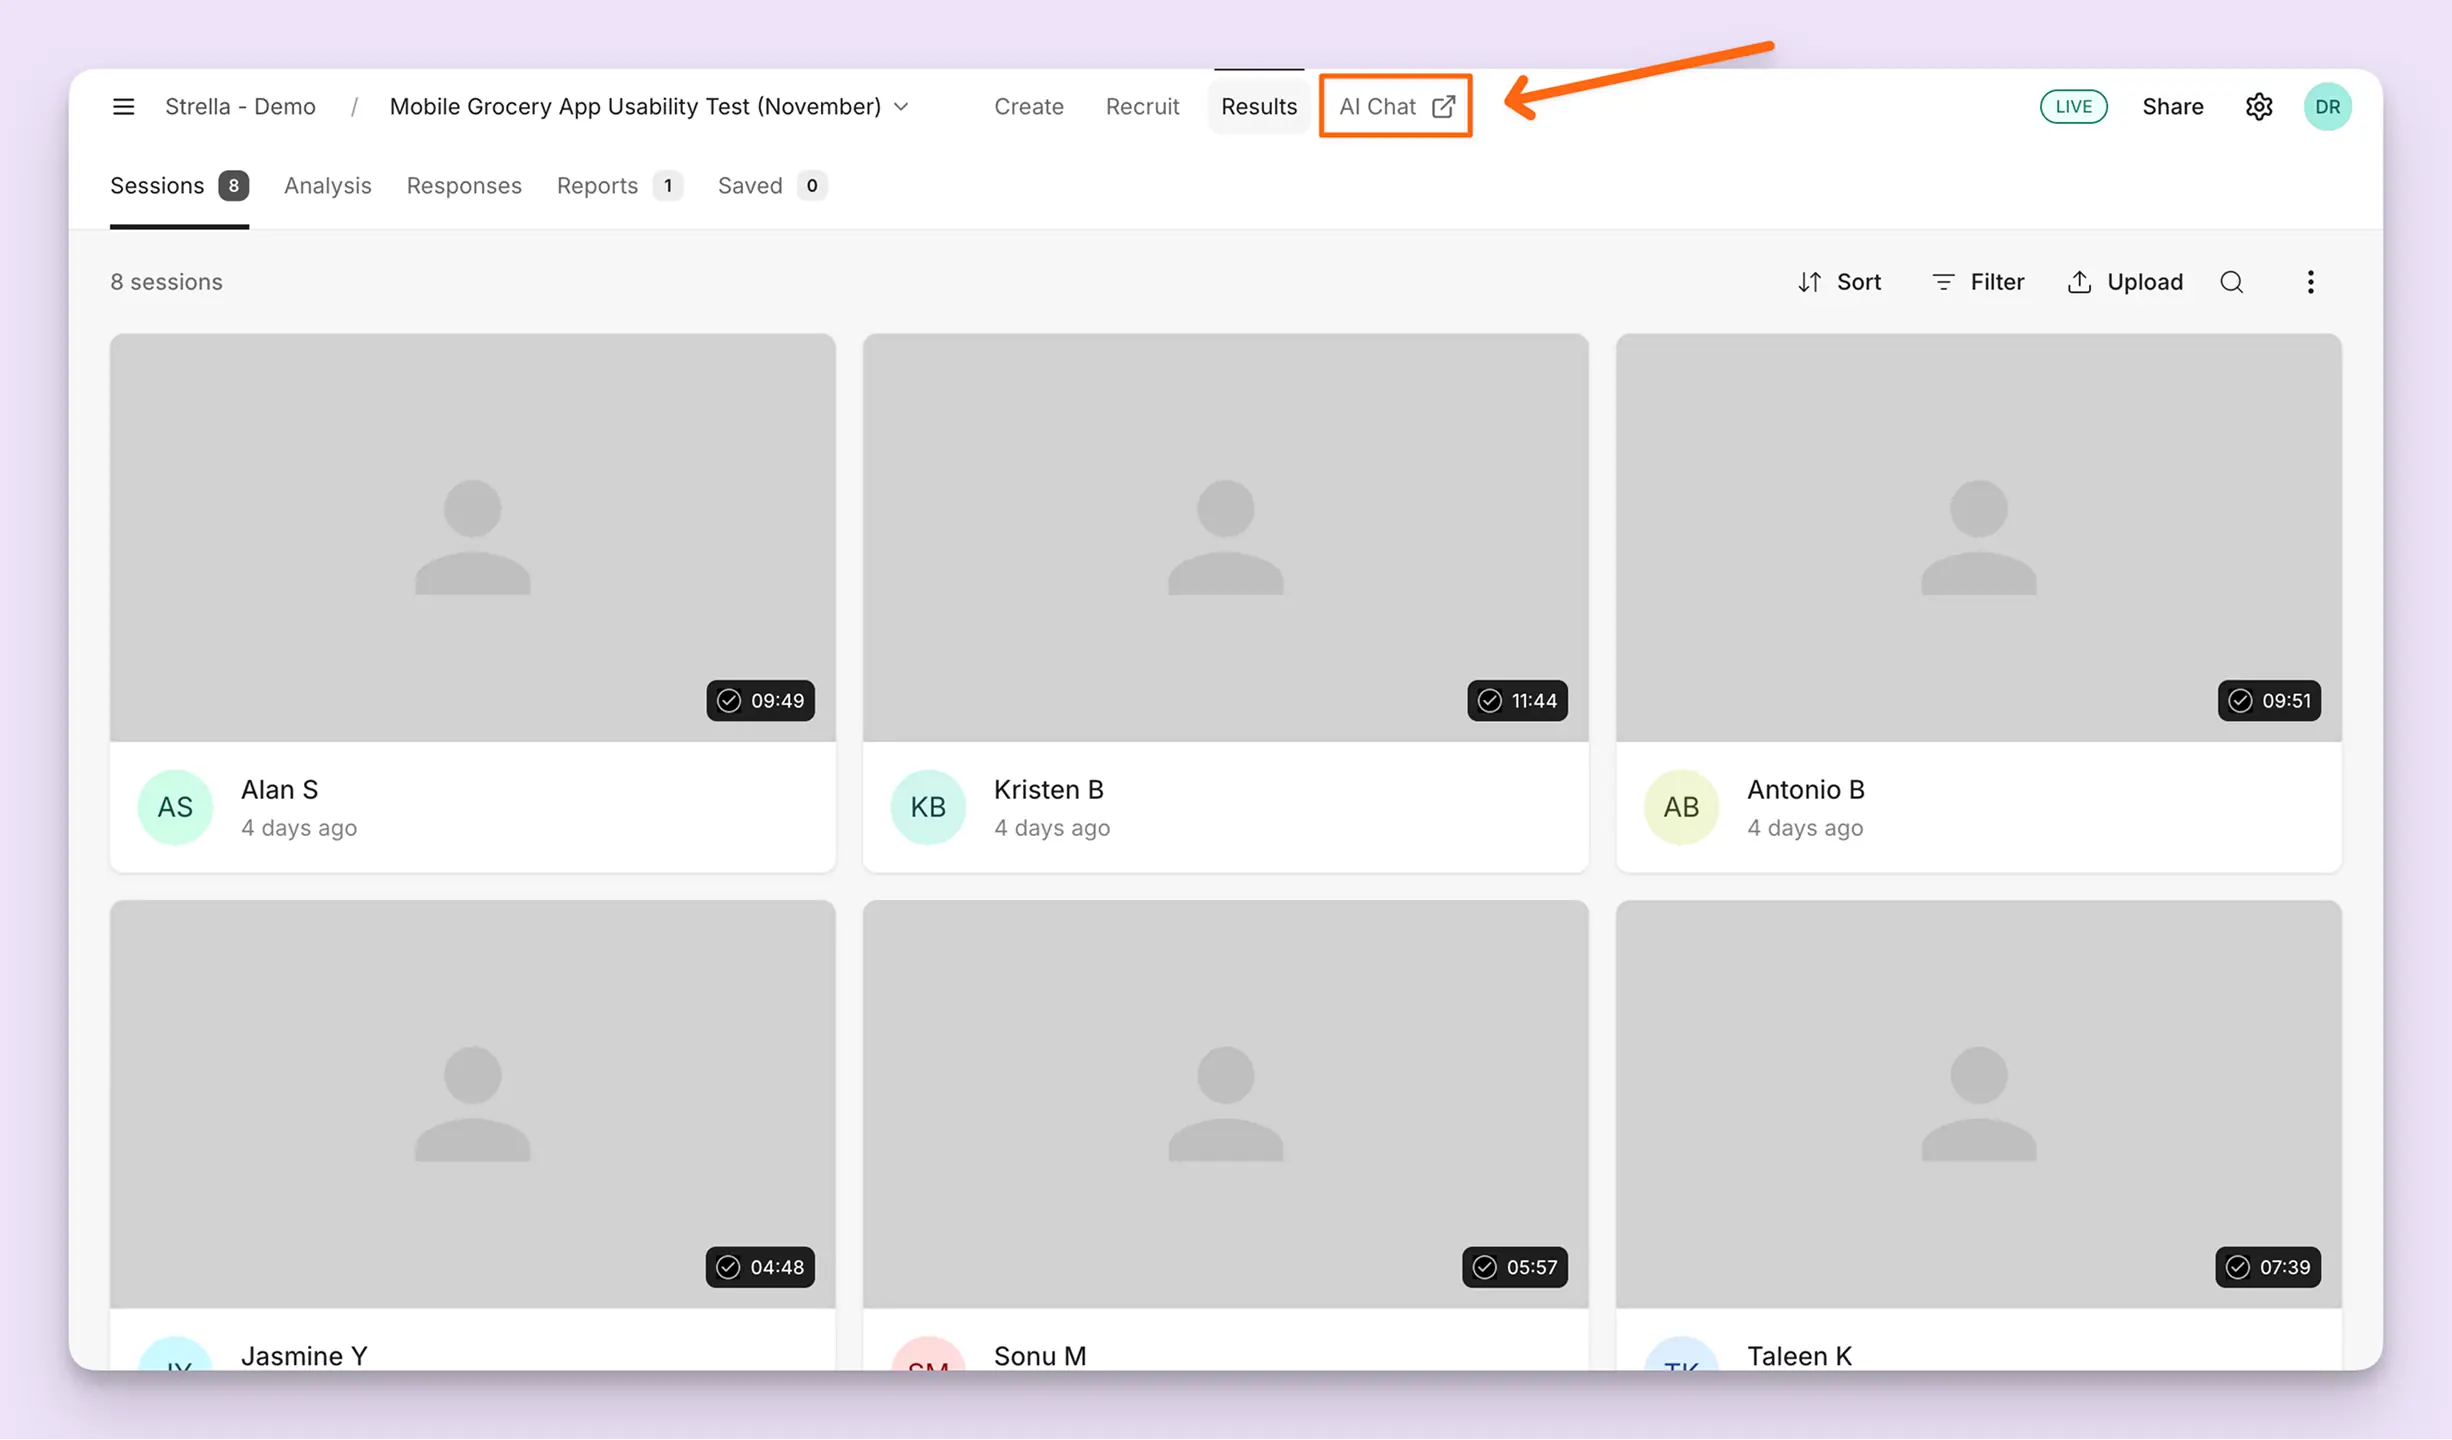Open Sonu M session video thumbnail

click(x=1225, y=1104)
